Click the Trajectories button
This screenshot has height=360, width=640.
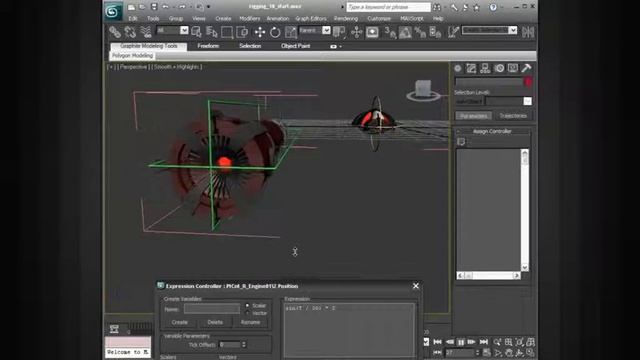point(513,116)
